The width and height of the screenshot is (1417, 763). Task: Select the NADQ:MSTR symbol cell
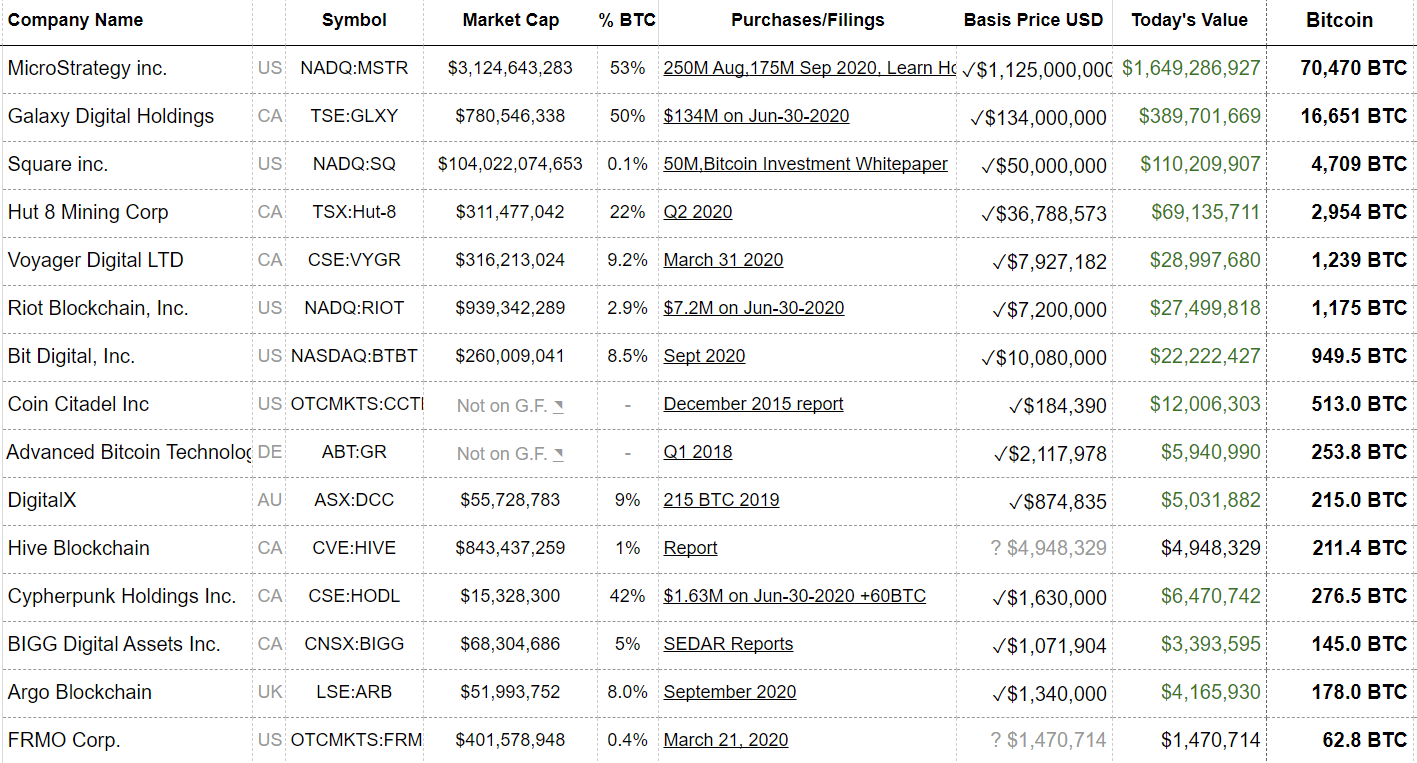click(354, 68)
